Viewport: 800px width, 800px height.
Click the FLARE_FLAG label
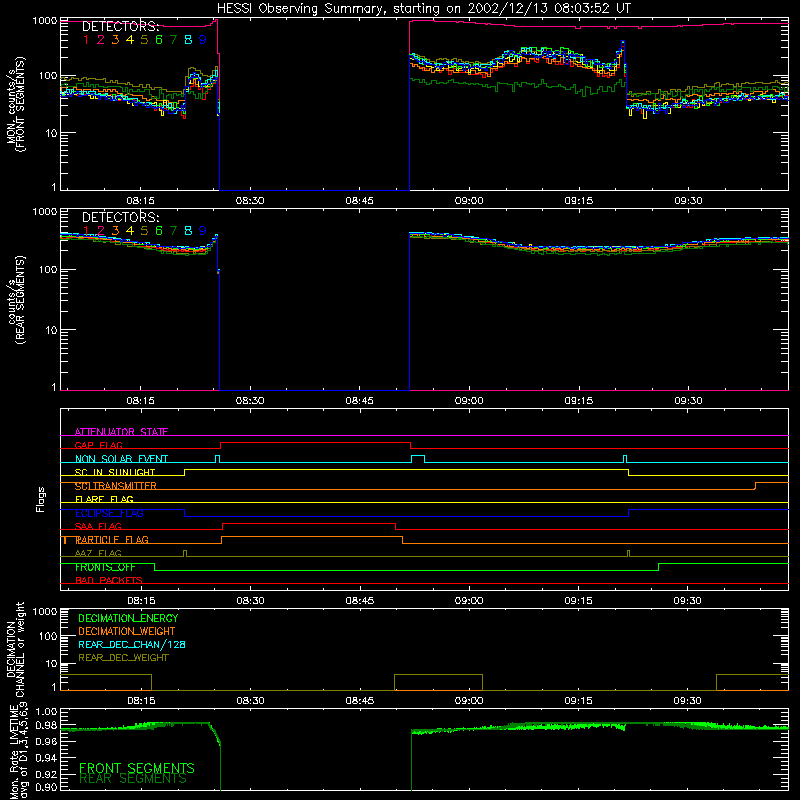pyautogui.click(x=104, y=499)
